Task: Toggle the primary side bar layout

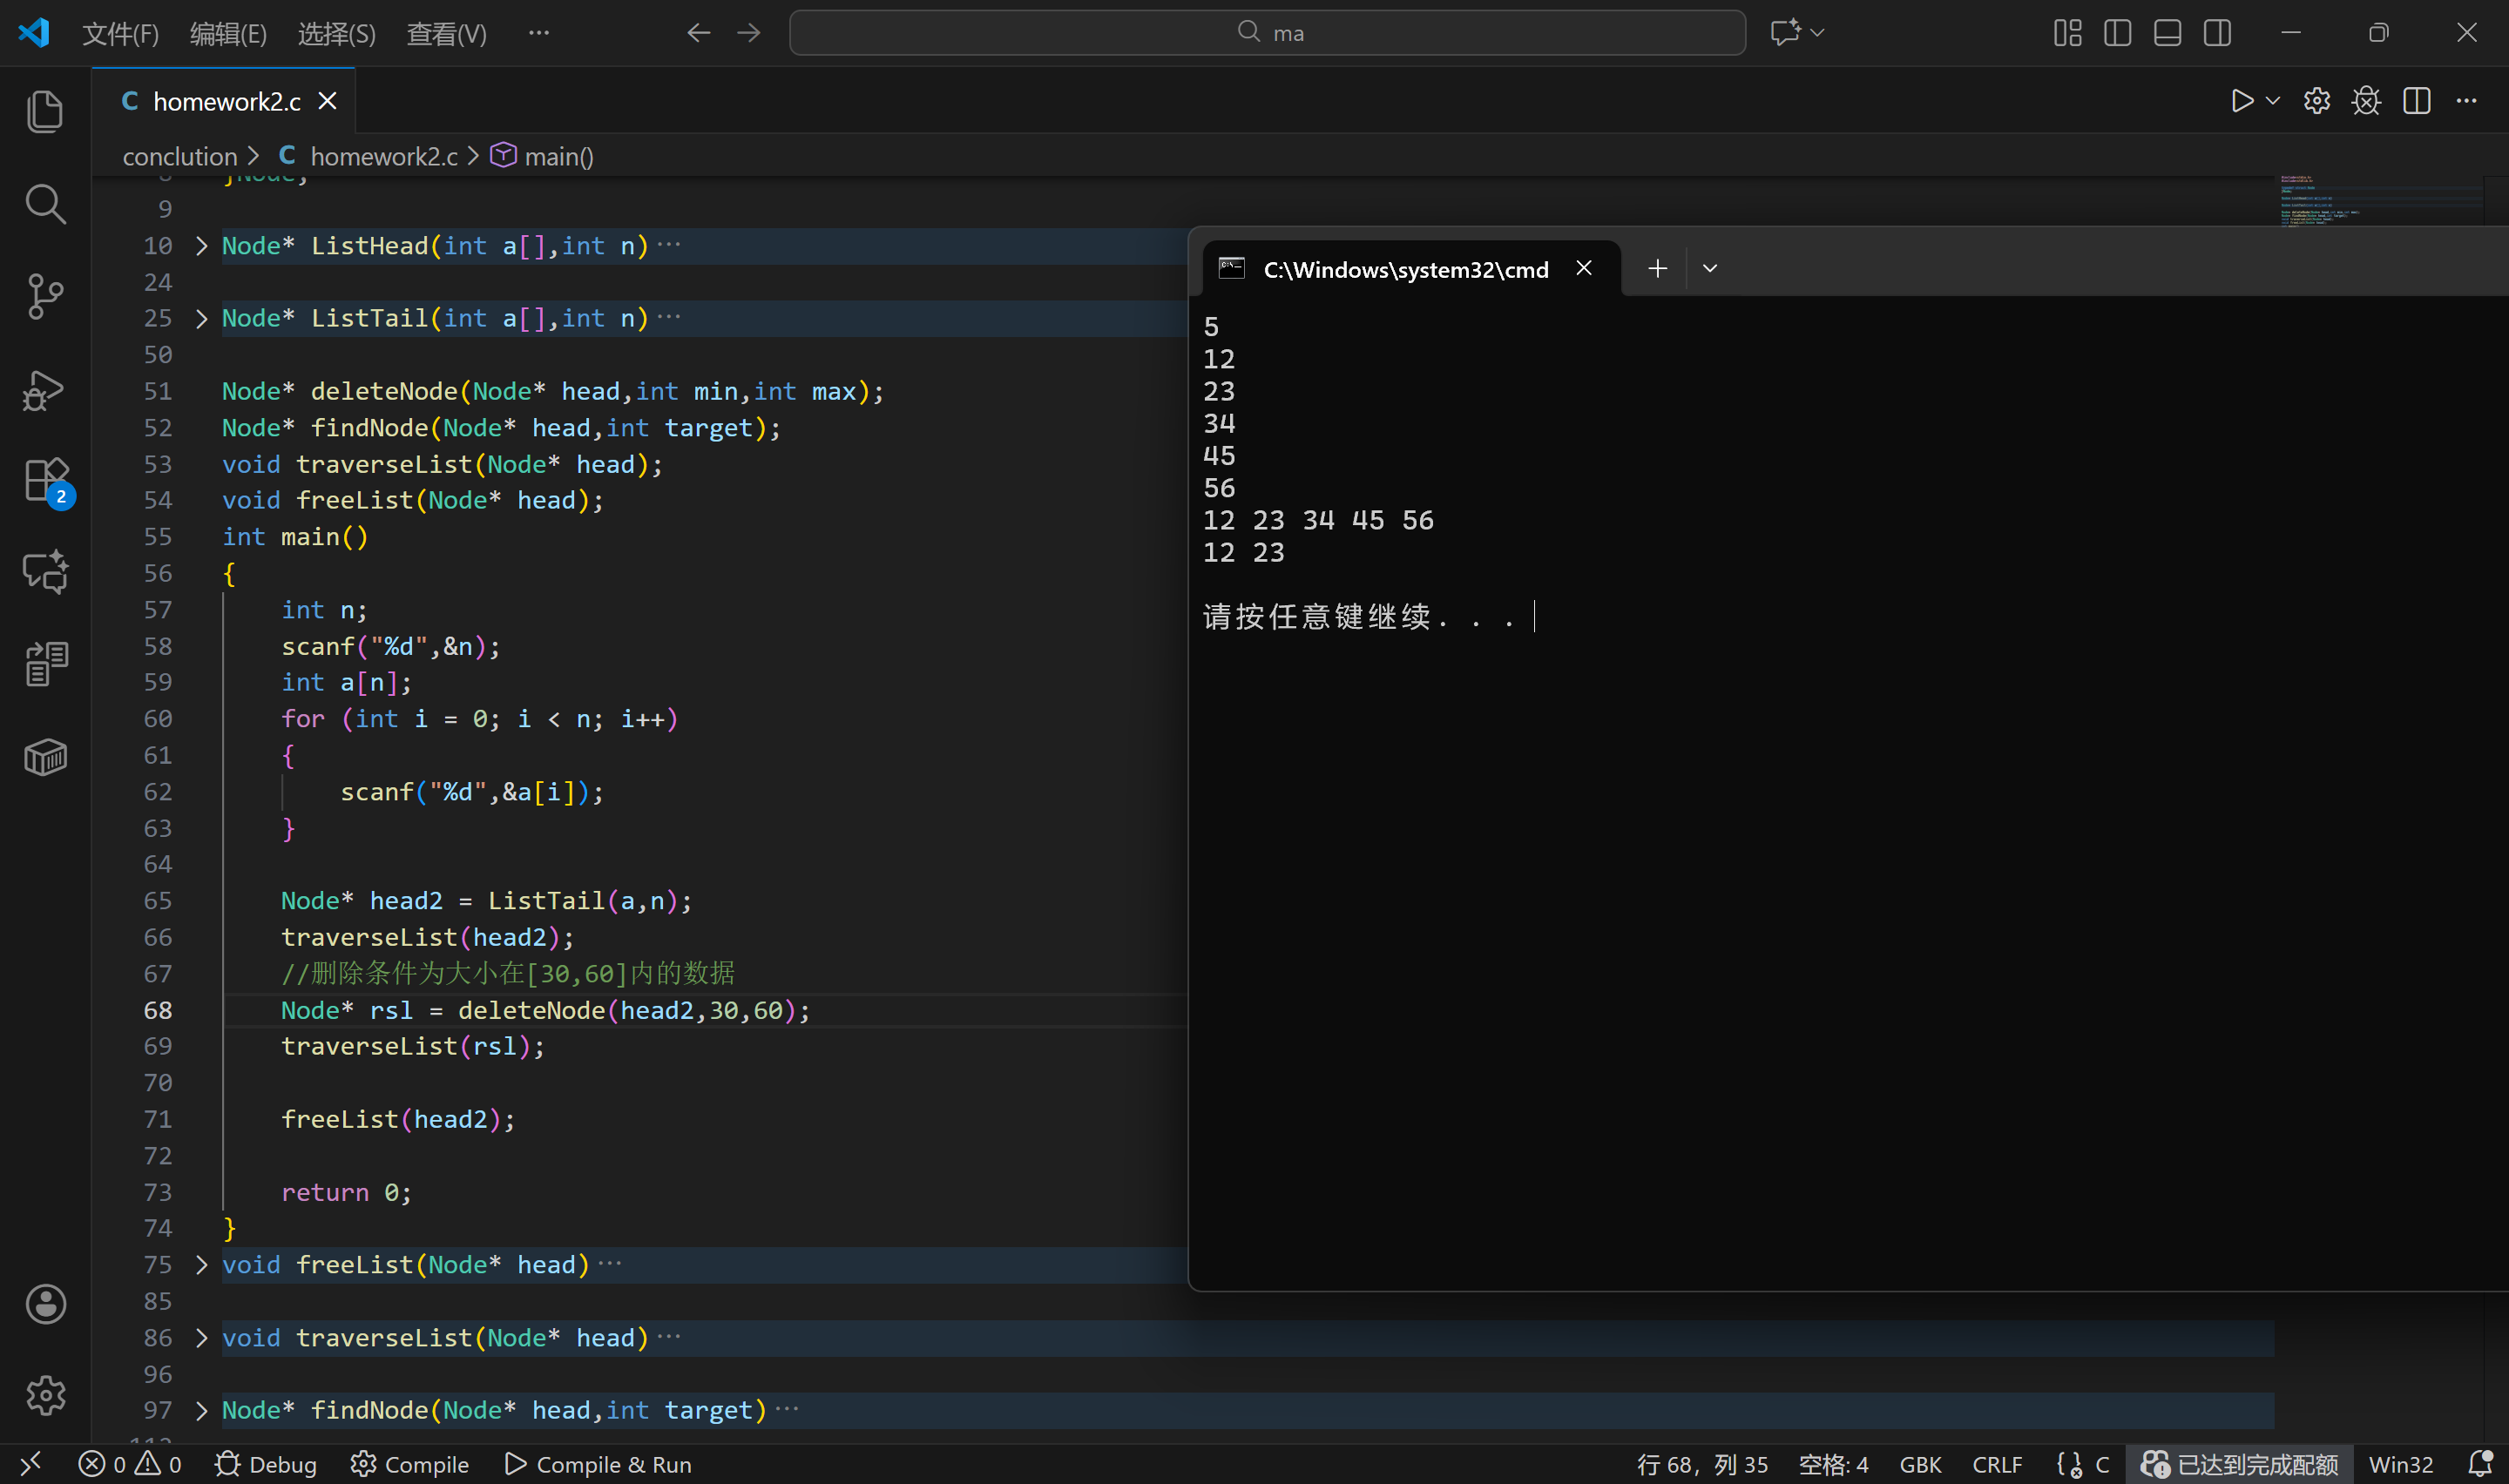Action: 2117,33
